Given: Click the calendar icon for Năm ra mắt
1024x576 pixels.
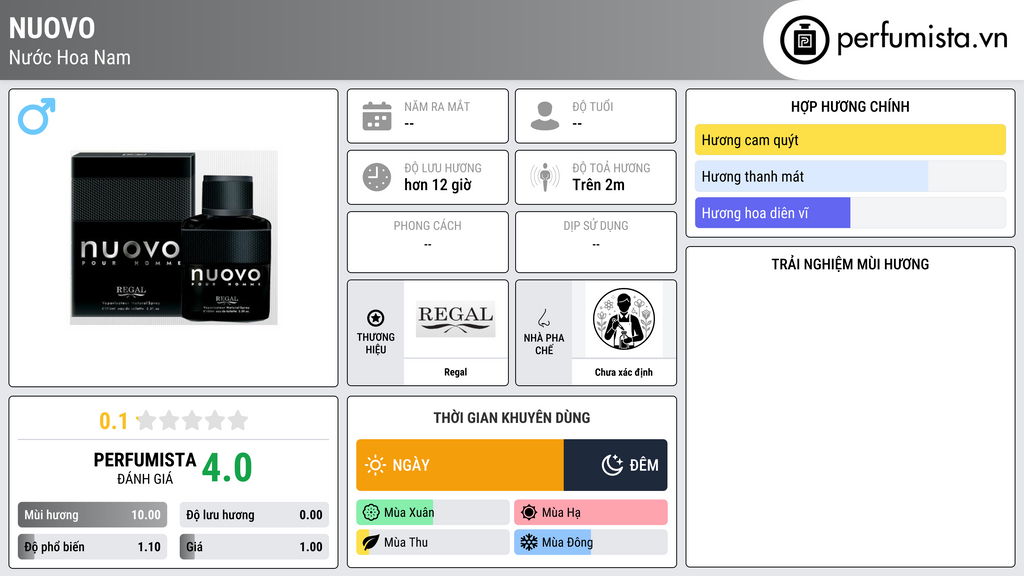Looking at the screenshot, I should [377, 116].
